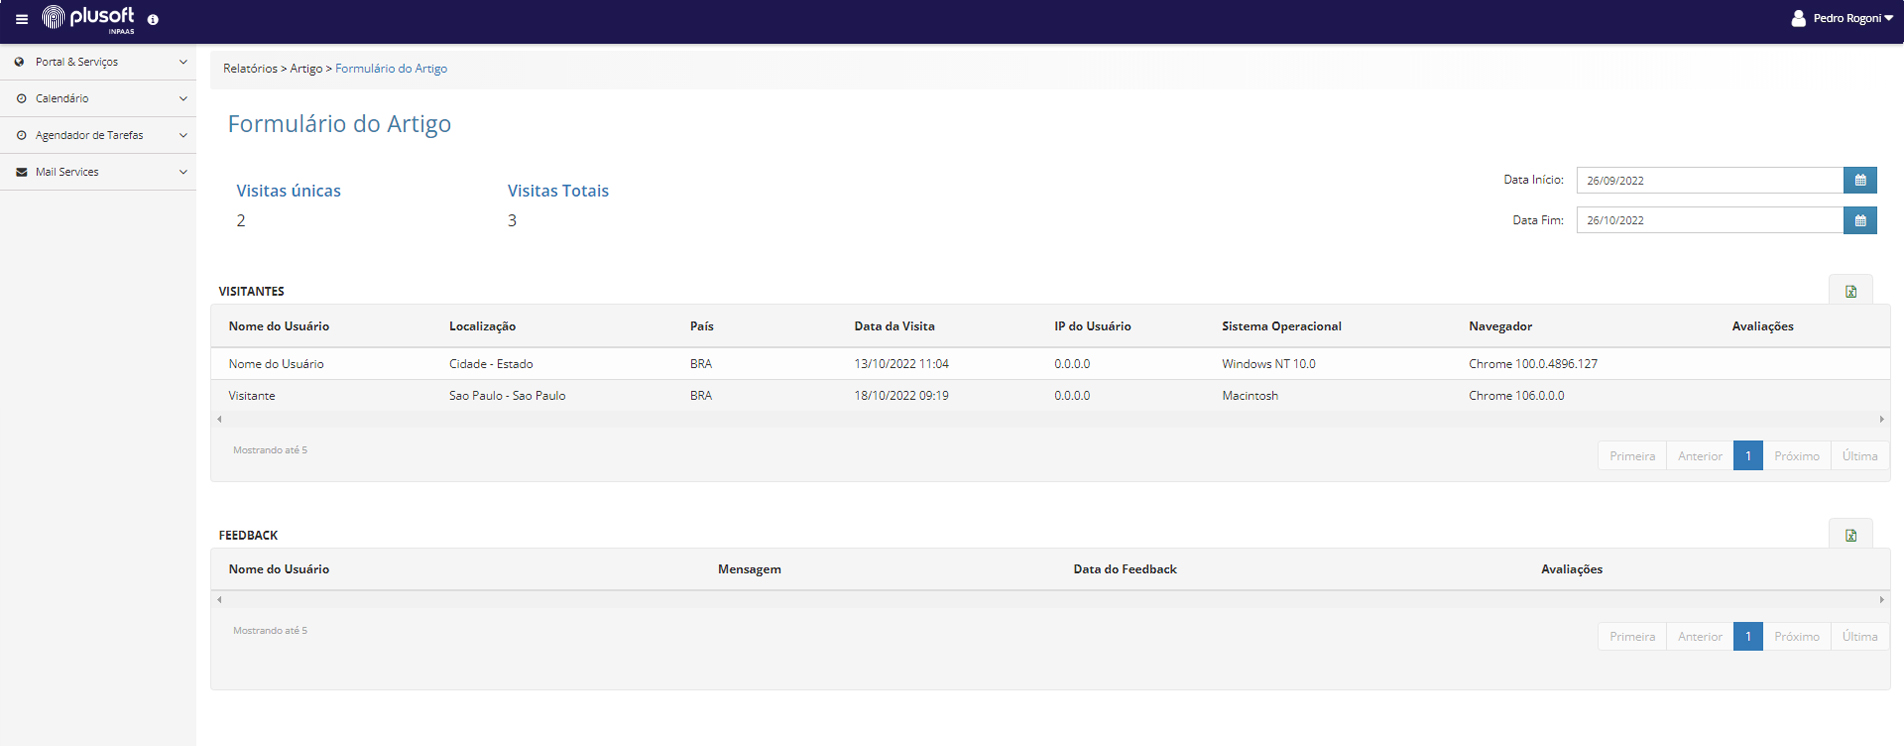The image size is (1904, 746).
Task: Sort by IP do Usuário column
Action: coord(1092,326)
